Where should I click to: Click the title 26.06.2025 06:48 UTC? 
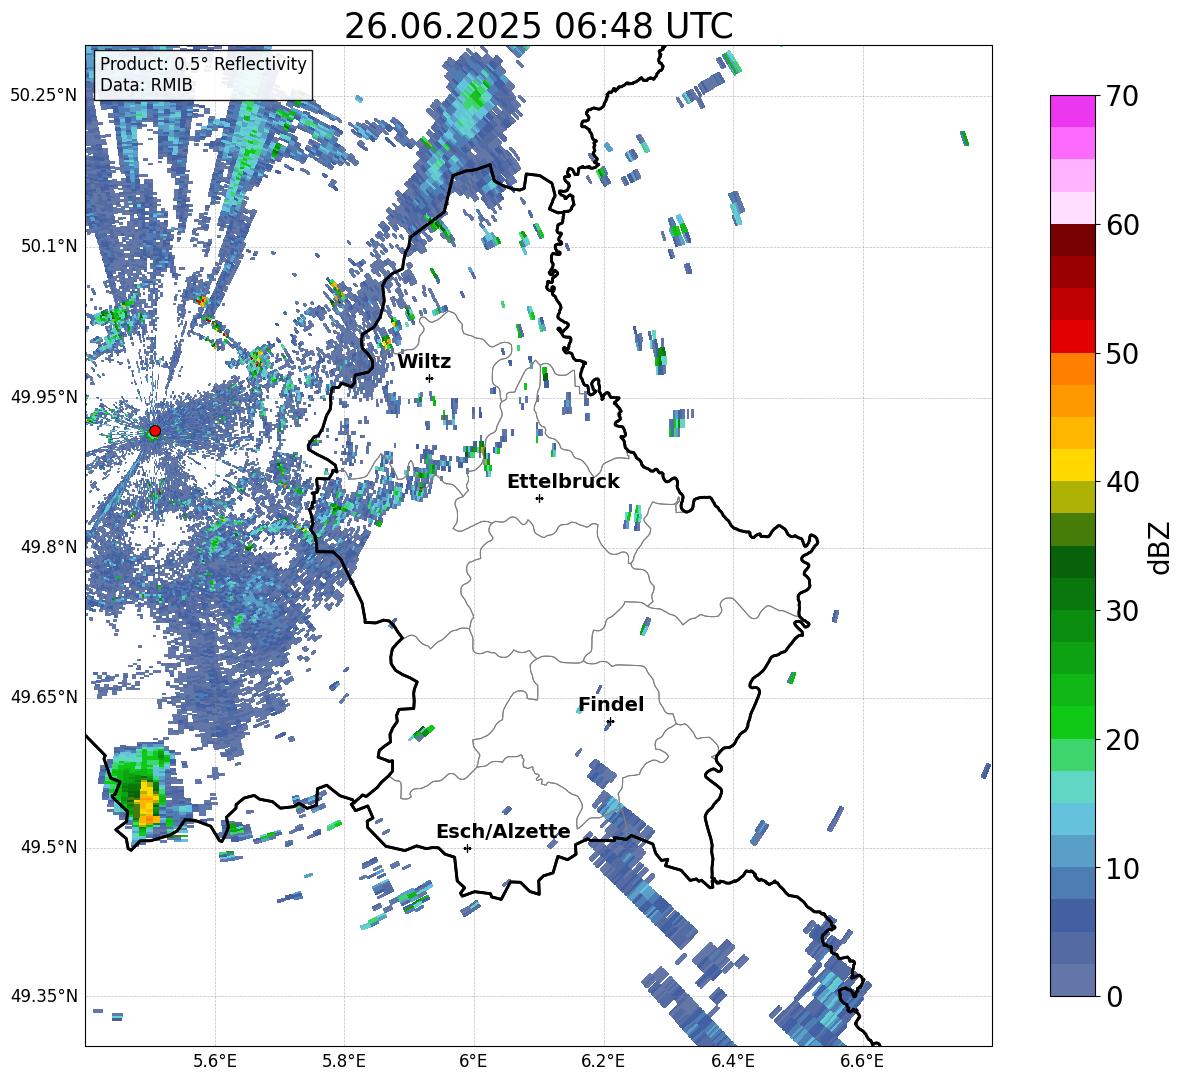click(x=538, y=26)
